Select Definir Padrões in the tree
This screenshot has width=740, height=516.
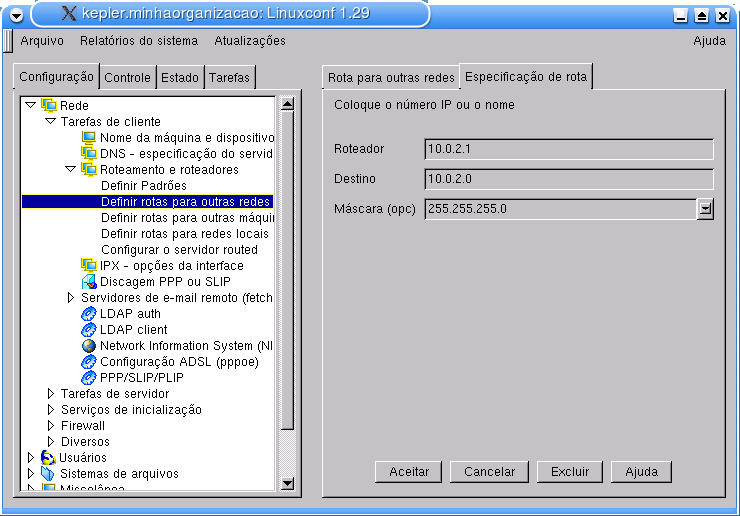pos(143,186)
